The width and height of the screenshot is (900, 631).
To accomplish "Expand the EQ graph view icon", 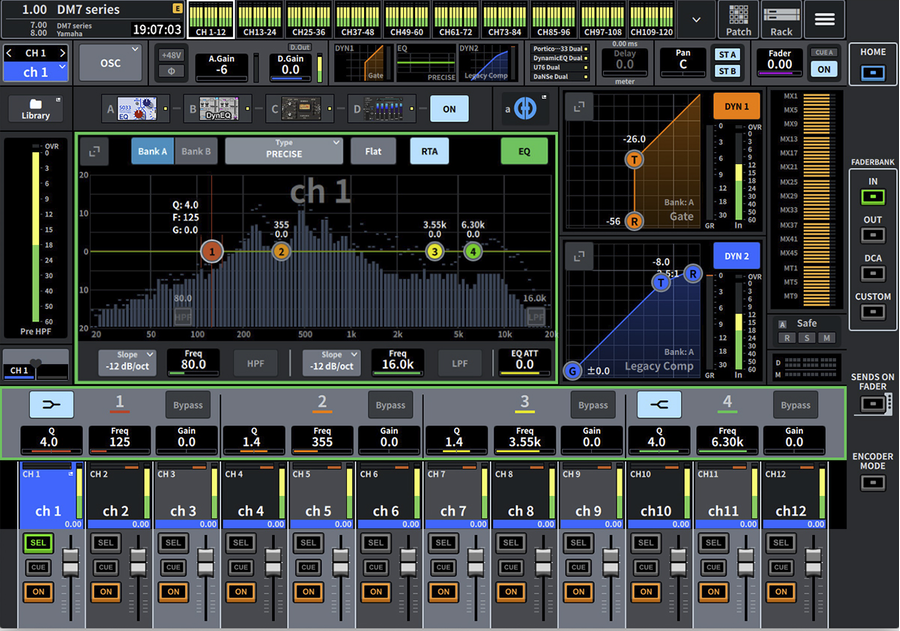I will point(95,151).
